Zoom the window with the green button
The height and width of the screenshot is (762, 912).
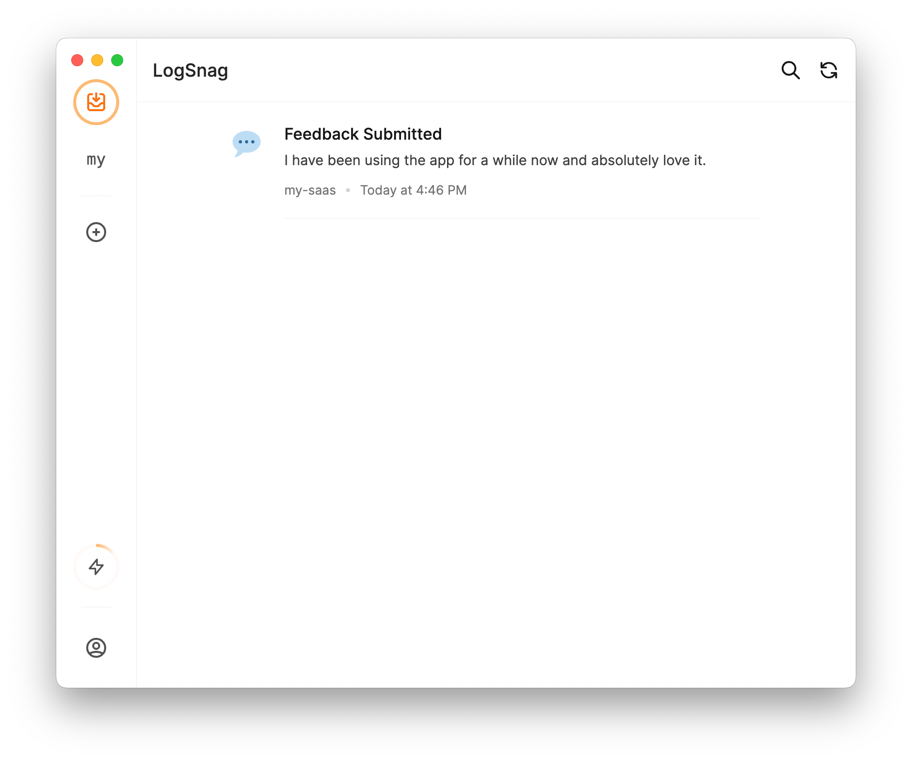117,60
